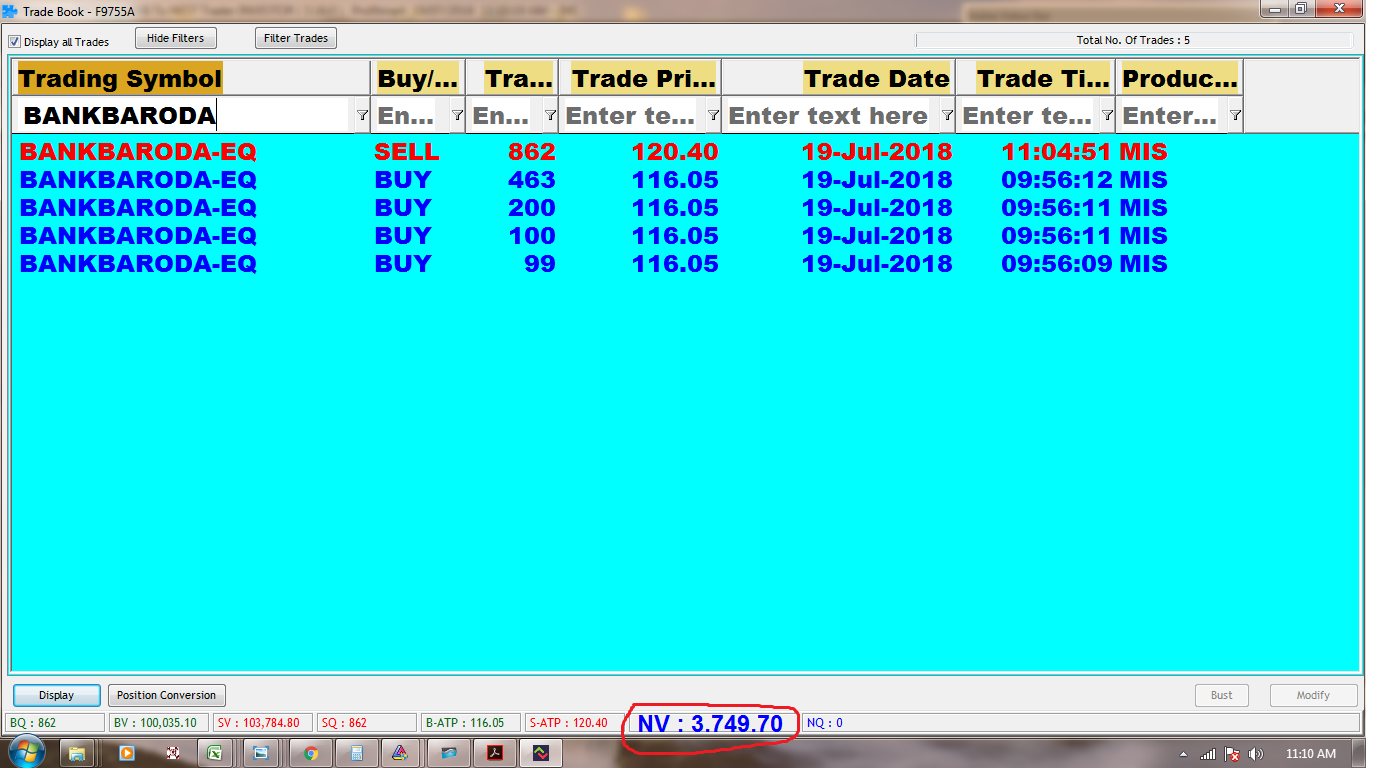Image resolution: width=1380 pixels, height=768 pixels.
Task: Open the colorful triangle app in taskbar
Action: click(x=400, y=753)
